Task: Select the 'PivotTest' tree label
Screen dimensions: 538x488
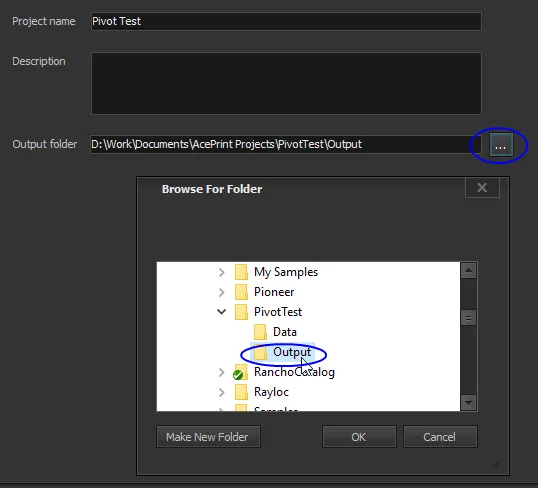Action: 278,312
